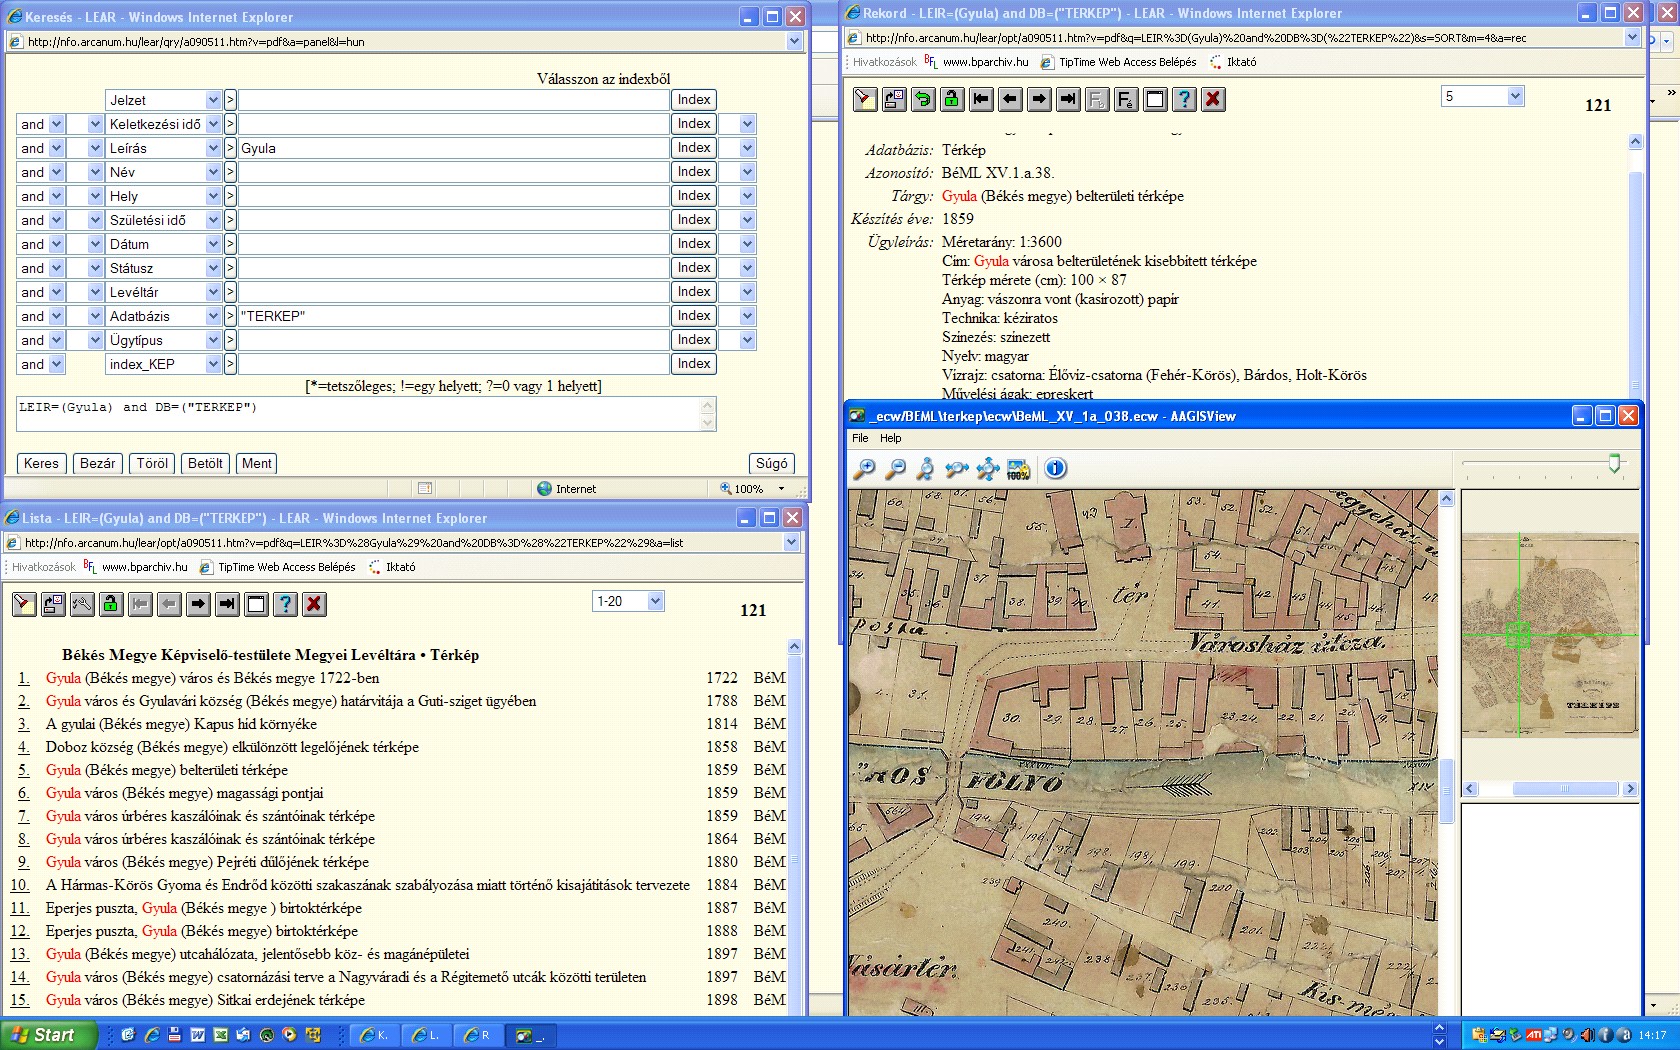1680x1050 pixels.
Task: Click the Ment button
Action: pos(256,463)
